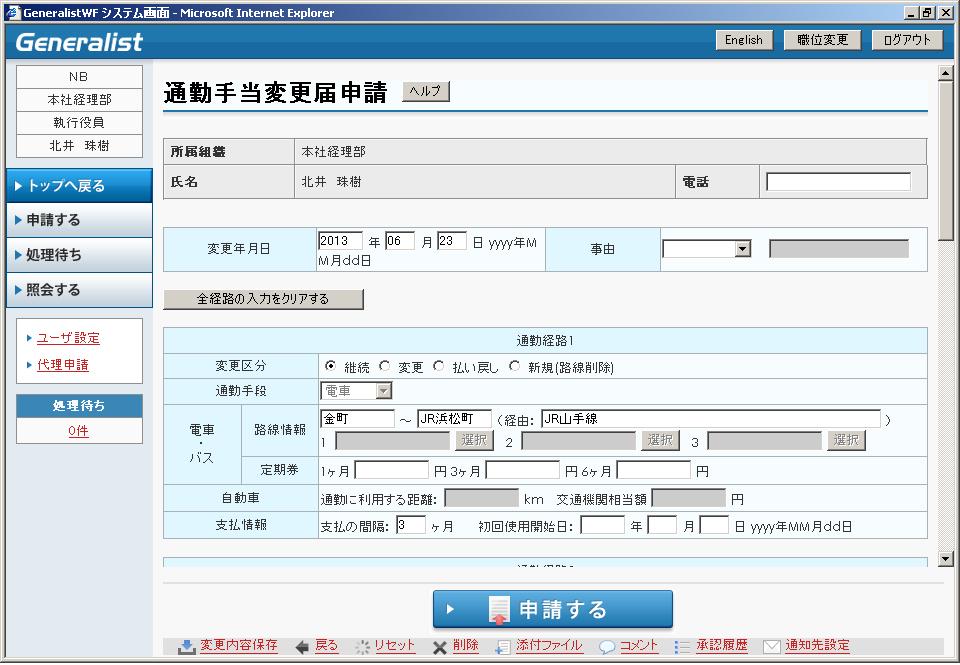Select the 新規(路線削除) radio button
The width and height of the screenshot is (960, 665).
coord(515,366)
